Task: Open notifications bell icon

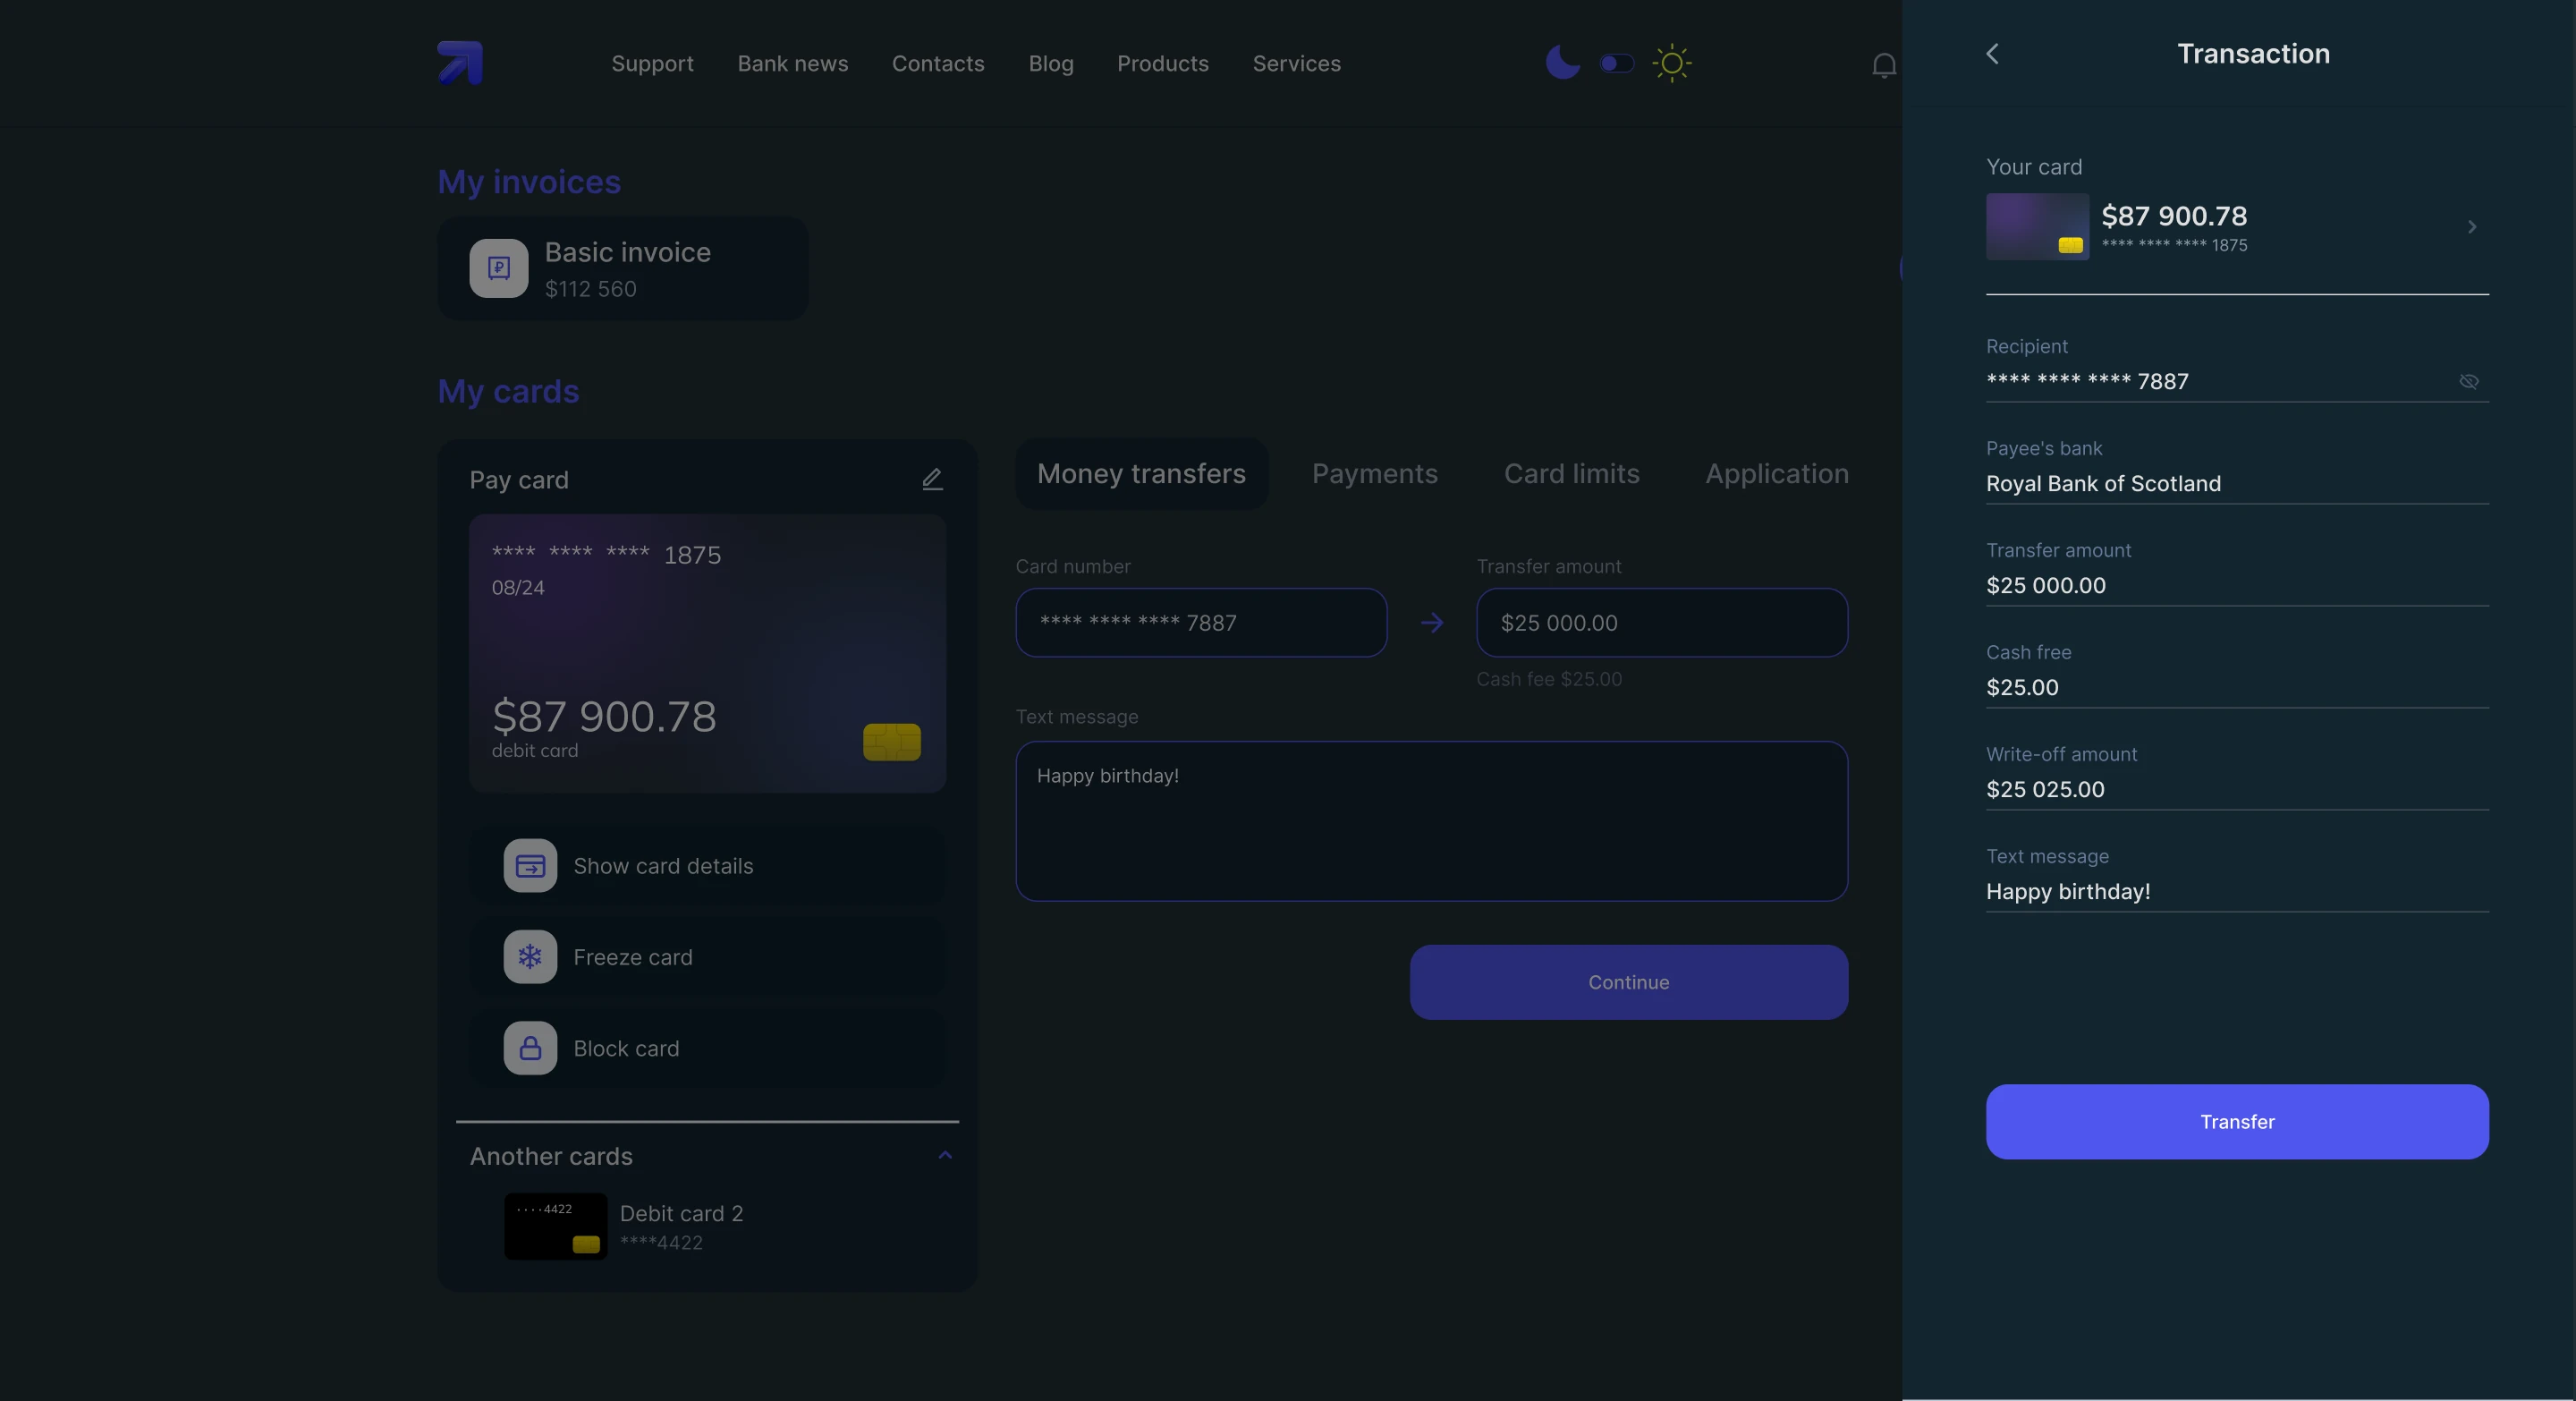Action: [x=1883, y=65]
